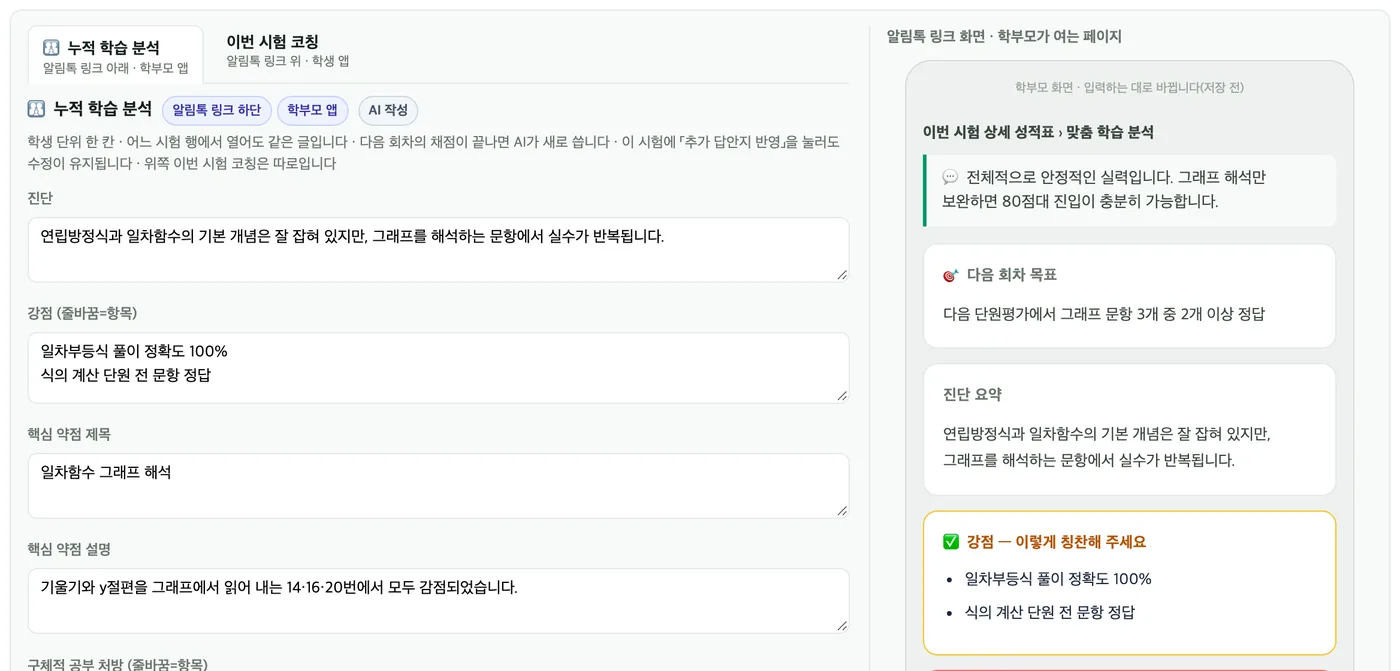Grab the resize handle of the 진단 textarea

[842, 275]
